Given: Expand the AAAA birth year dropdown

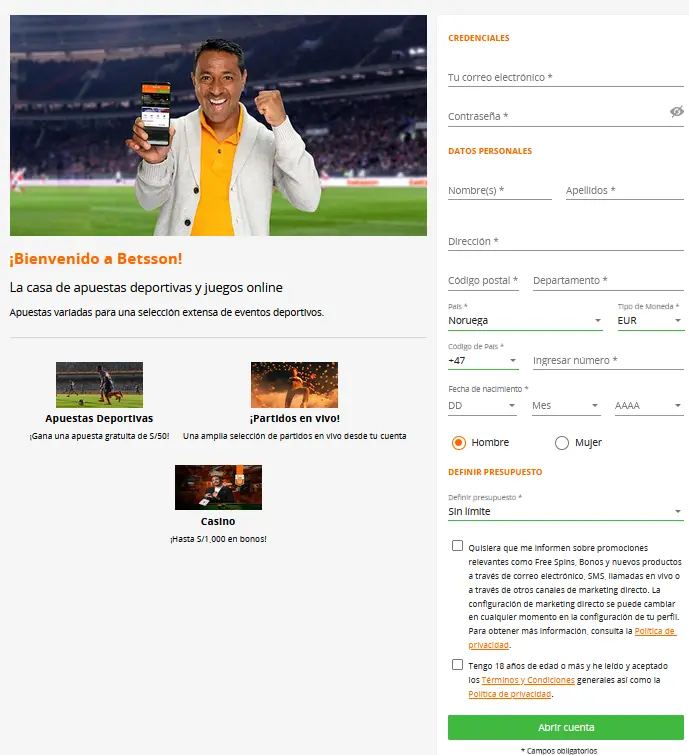Looking at the screenshot, I should click(x=649, y=406).
